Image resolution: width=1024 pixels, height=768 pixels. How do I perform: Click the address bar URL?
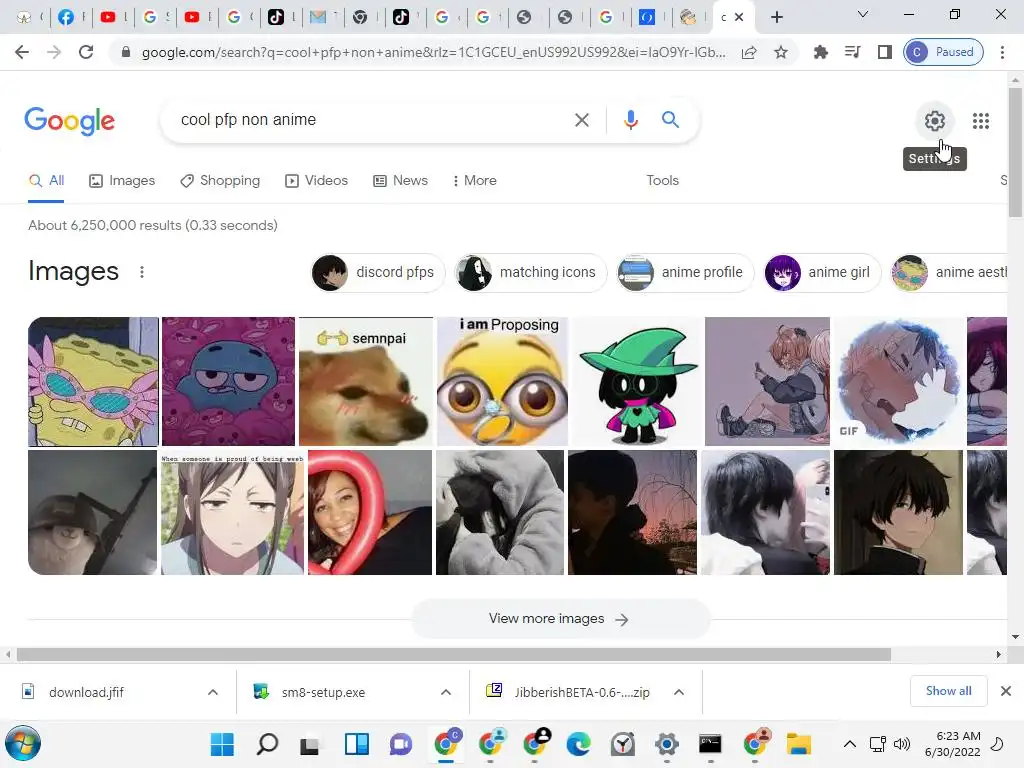click(433, 52)
